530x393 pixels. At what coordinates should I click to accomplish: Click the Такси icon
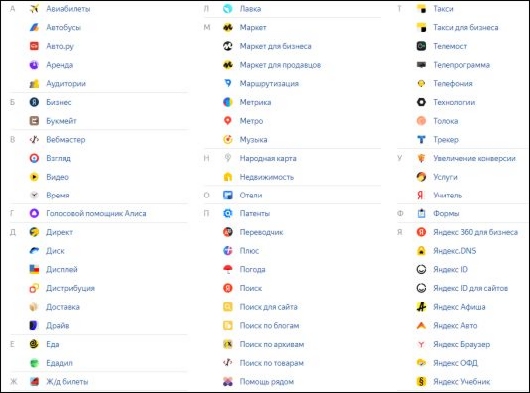(421, 9)
